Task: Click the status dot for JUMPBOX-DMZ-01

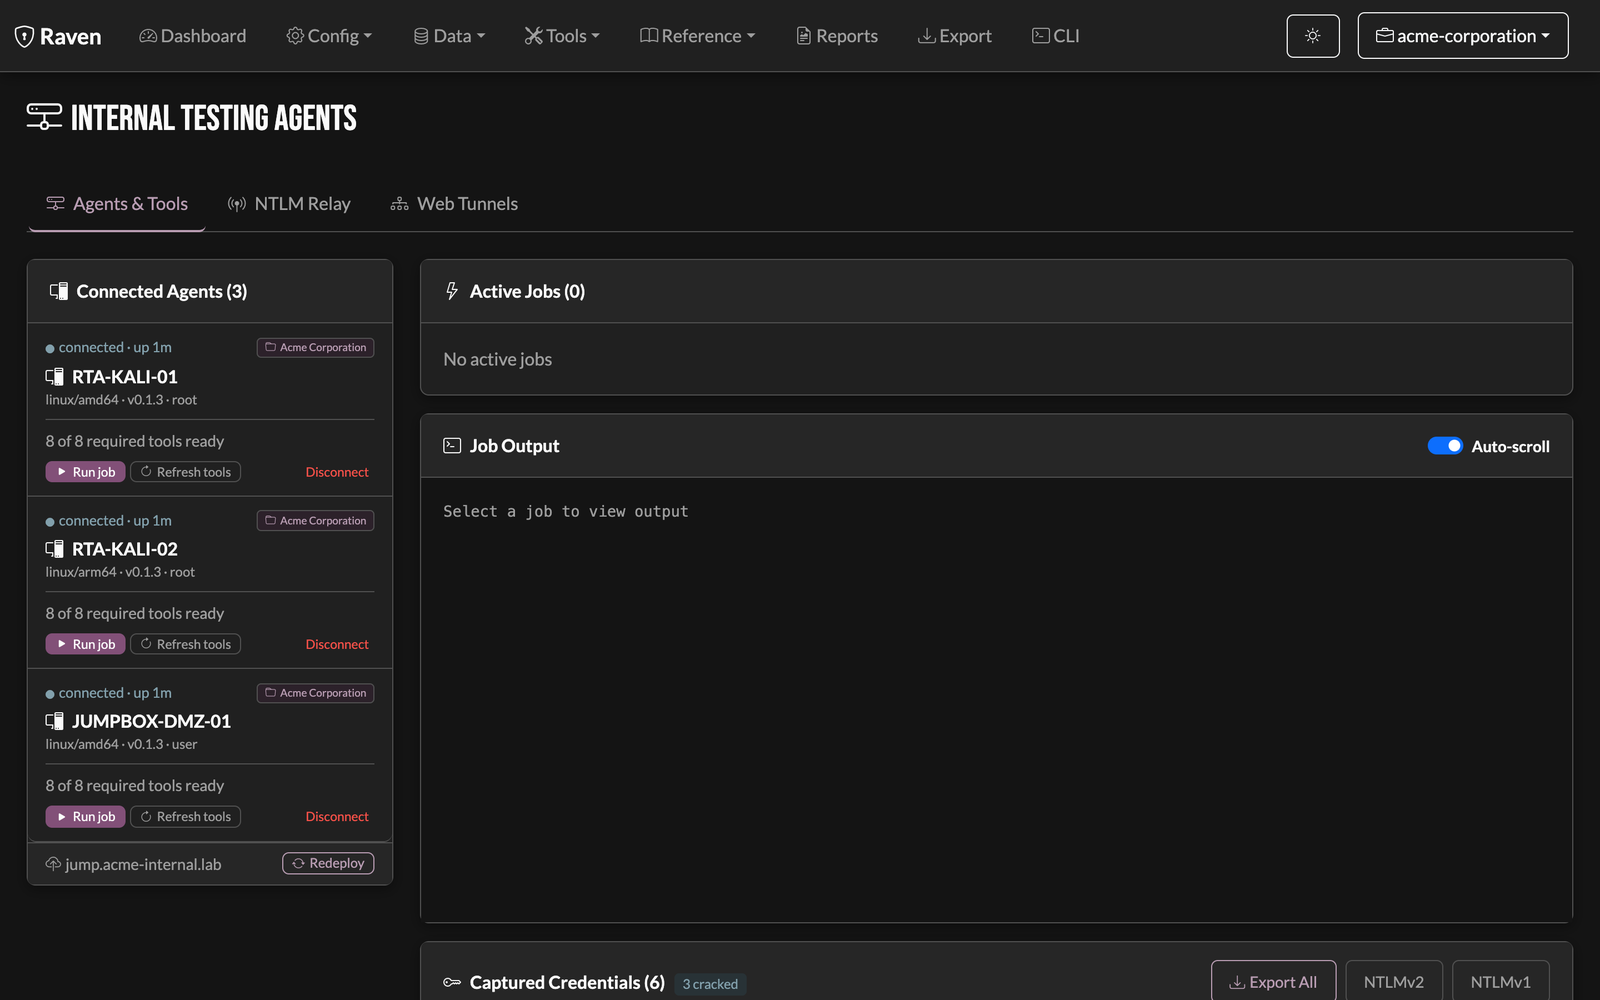Action: 50,694
